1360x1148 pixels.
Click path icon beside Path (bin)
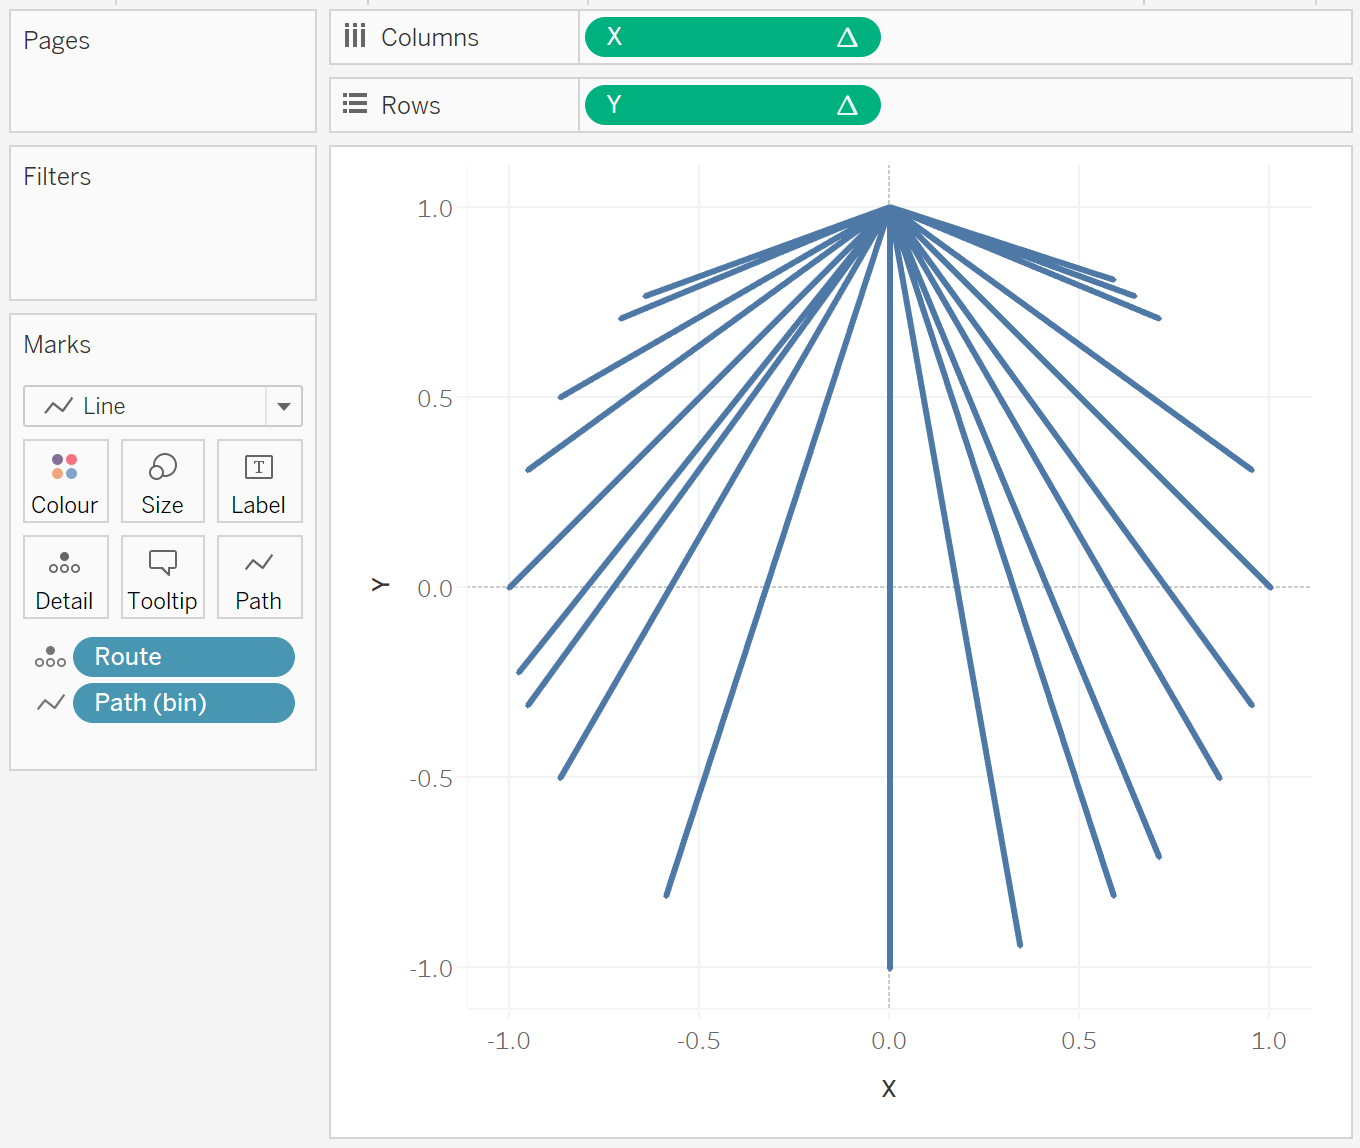[x=50, y=703]
